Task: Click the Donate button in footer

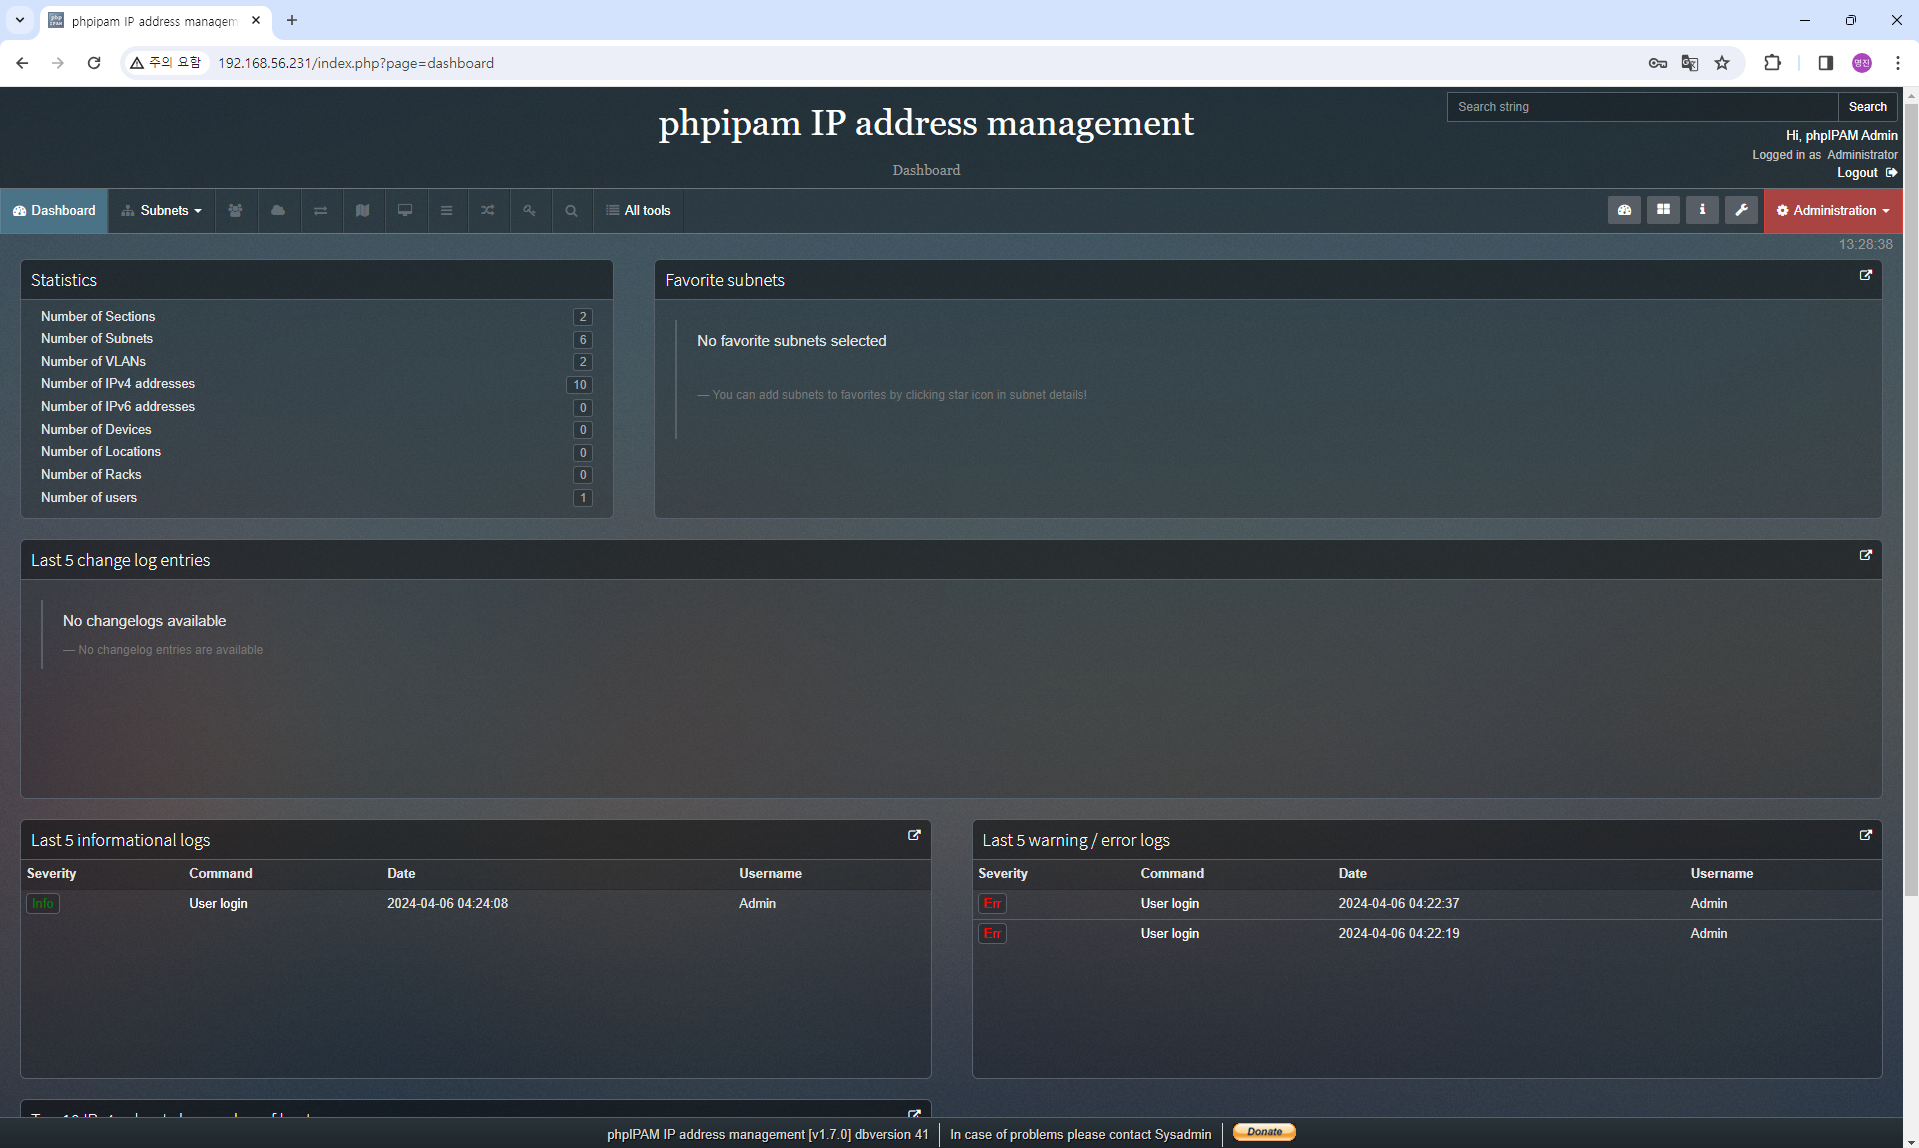Action: pyautogui.click(x=1264, y=1132)
